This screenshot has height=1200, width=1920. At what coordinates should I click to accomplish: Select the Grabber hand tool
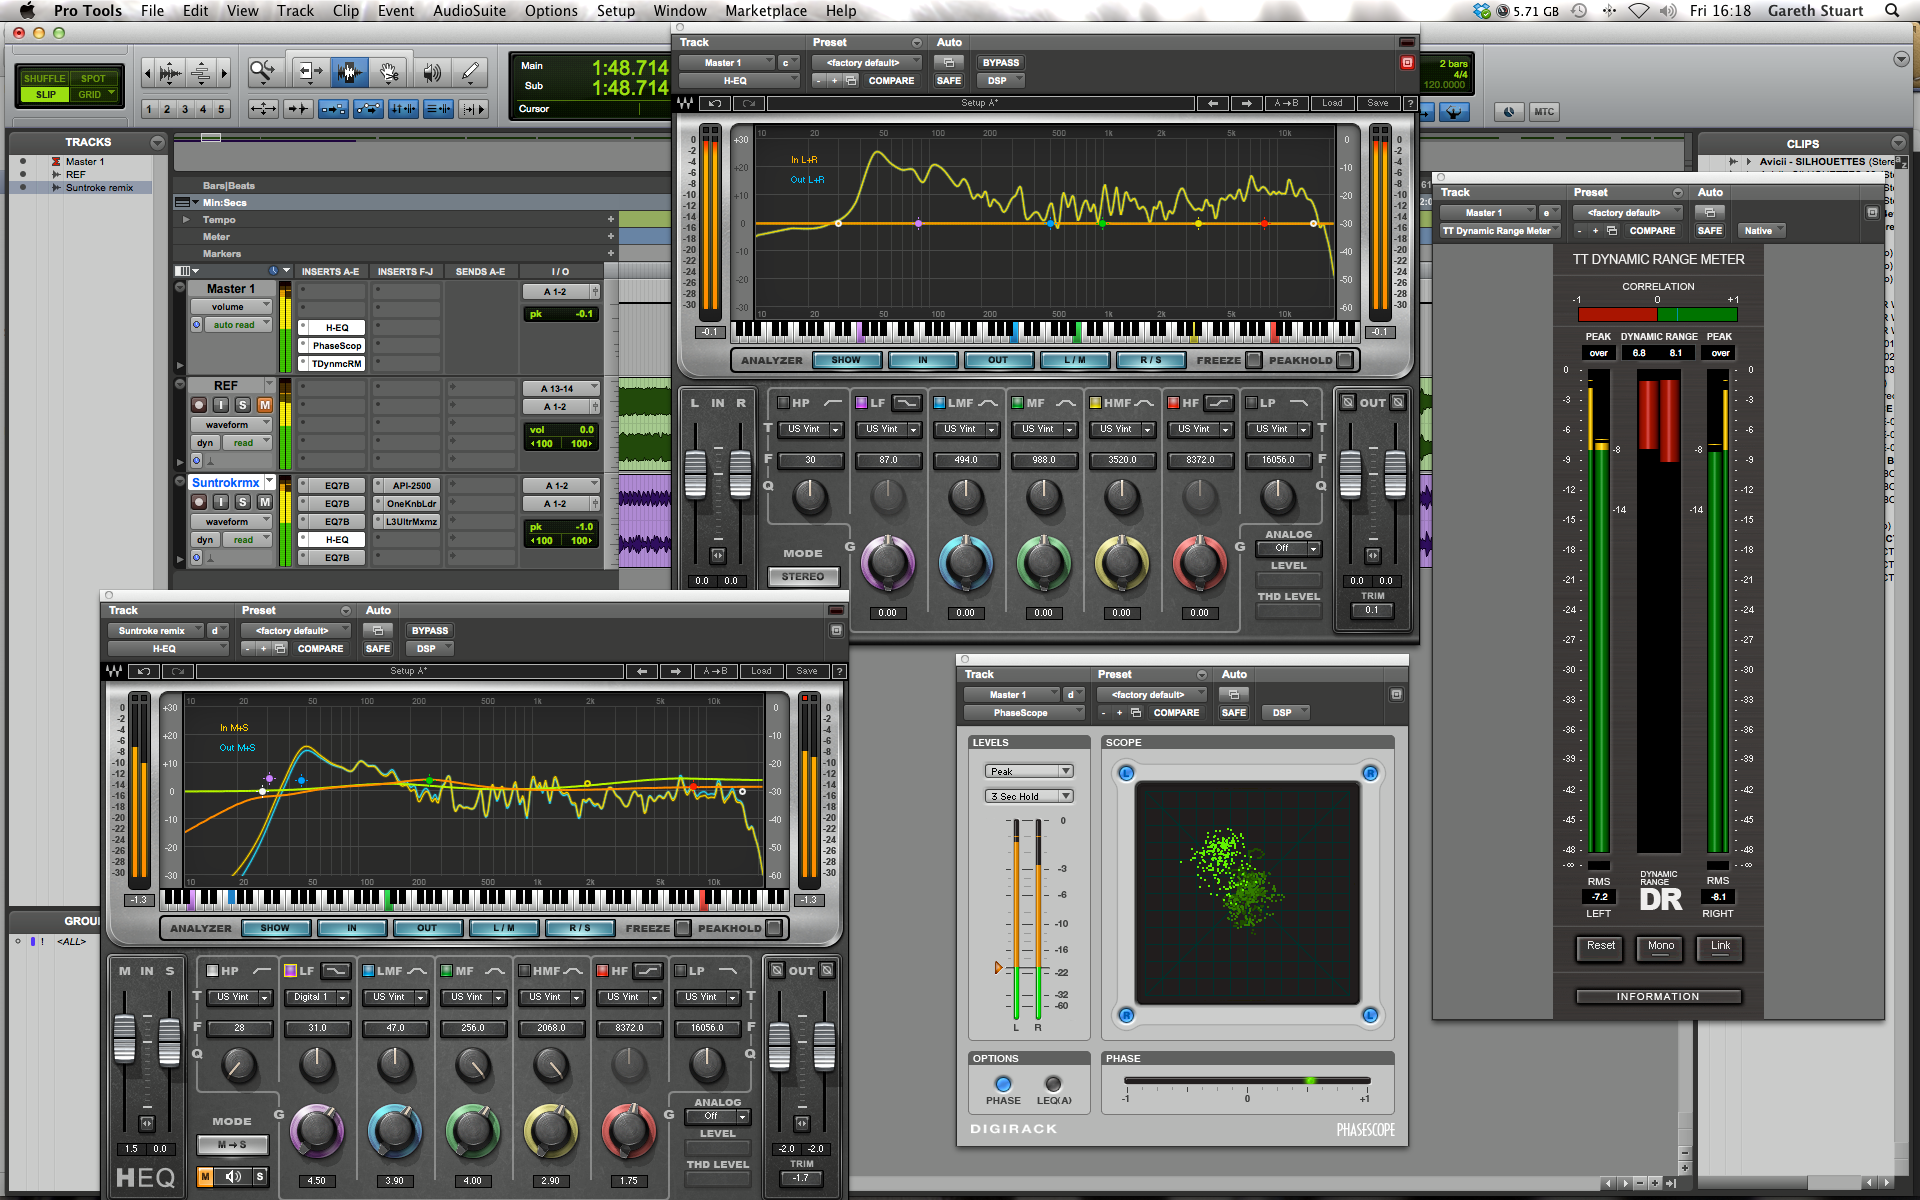pyautogui.click(x=389, y=72)
